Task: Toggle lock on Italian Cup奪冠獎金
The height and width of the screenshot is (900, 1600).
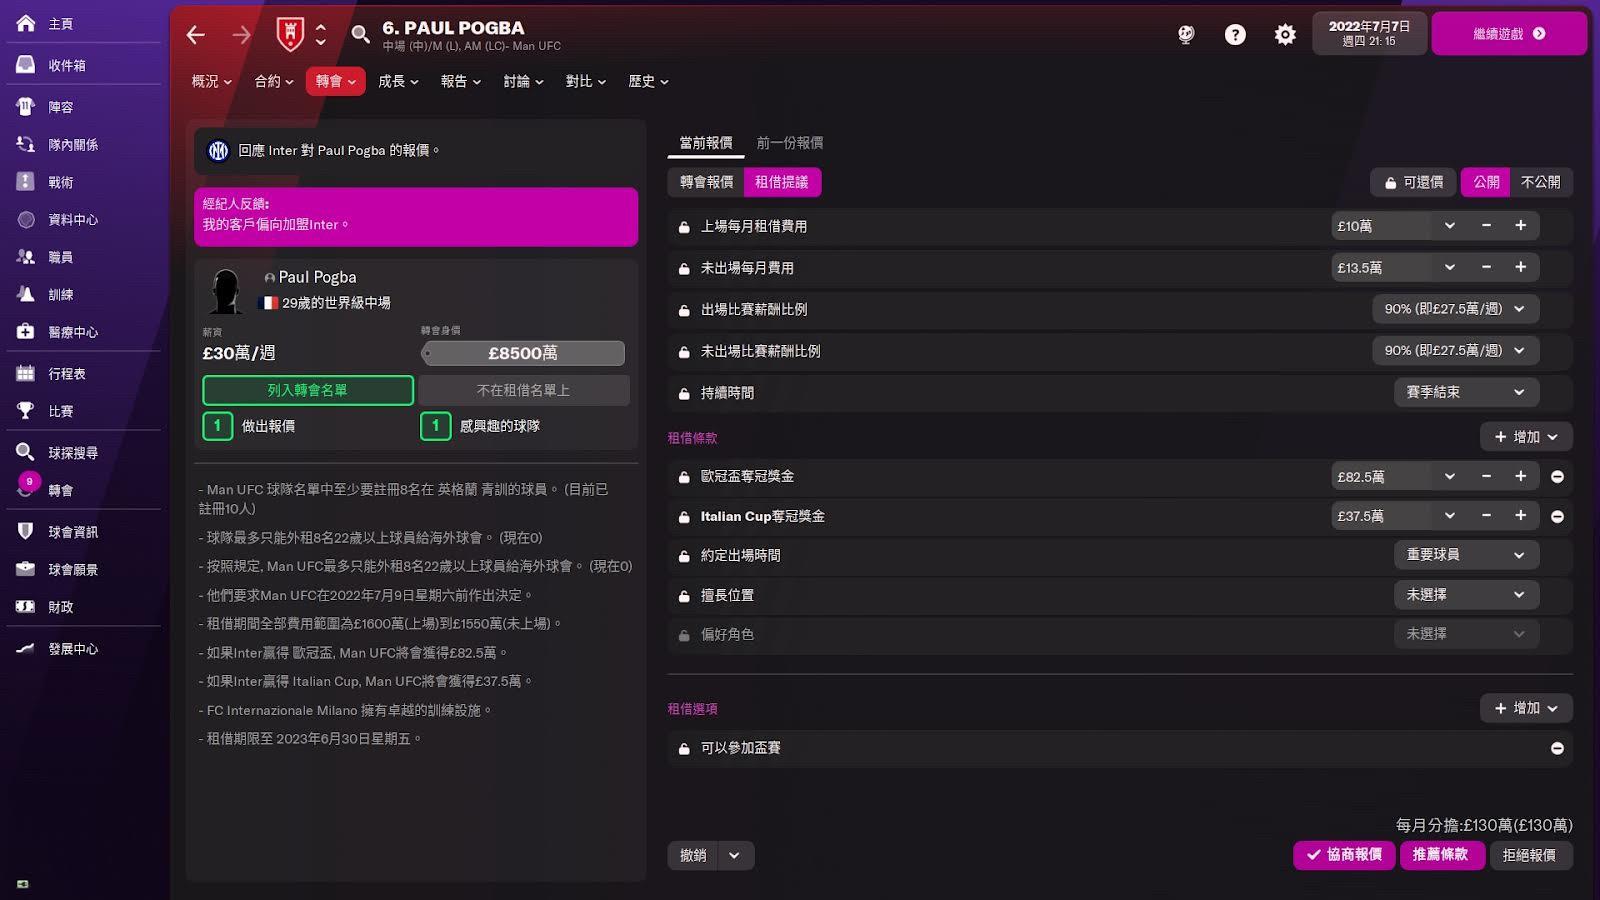Action: [x=684, y=517]
